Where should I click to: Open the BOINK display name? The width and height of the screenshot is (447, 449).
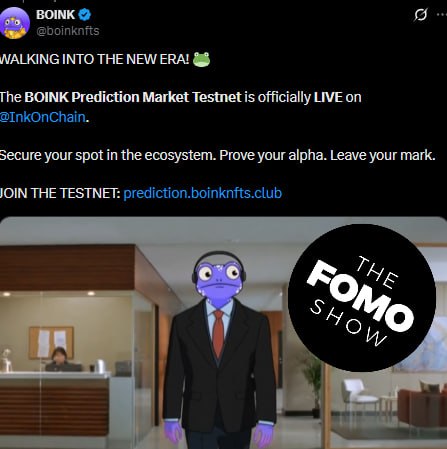(56, 15)
